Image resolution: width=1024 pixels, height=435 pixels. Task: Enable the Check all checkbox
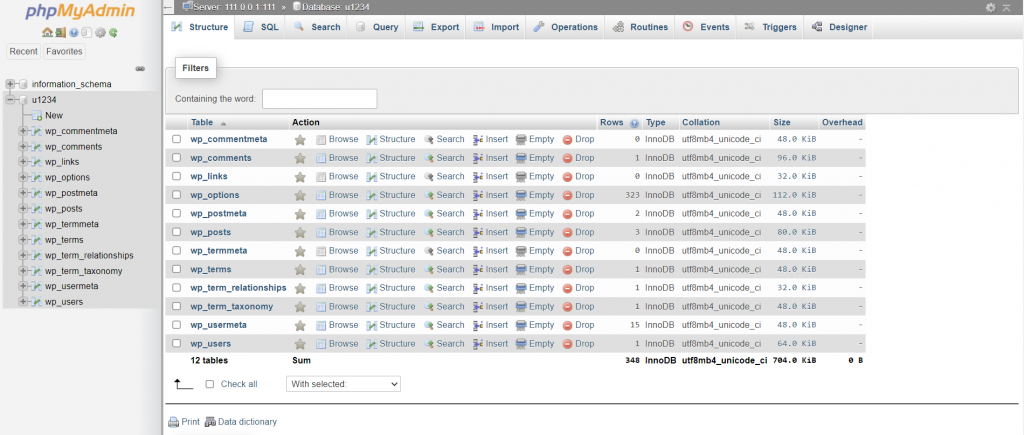210,384
